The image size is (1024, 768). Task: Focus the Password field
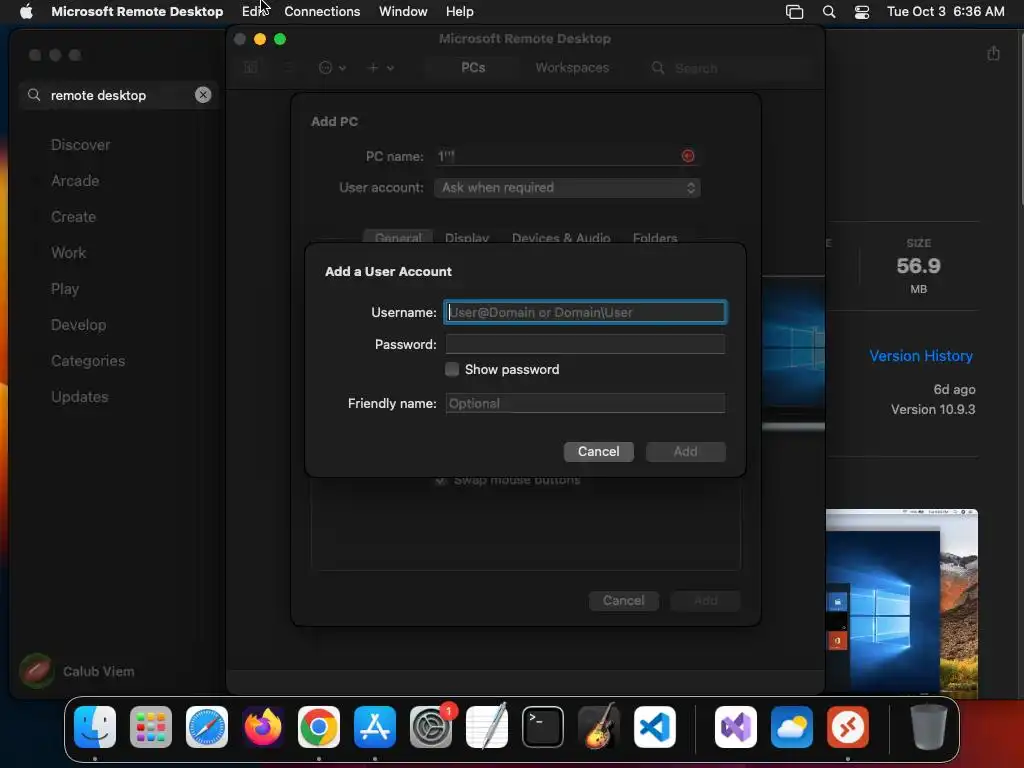585,344
